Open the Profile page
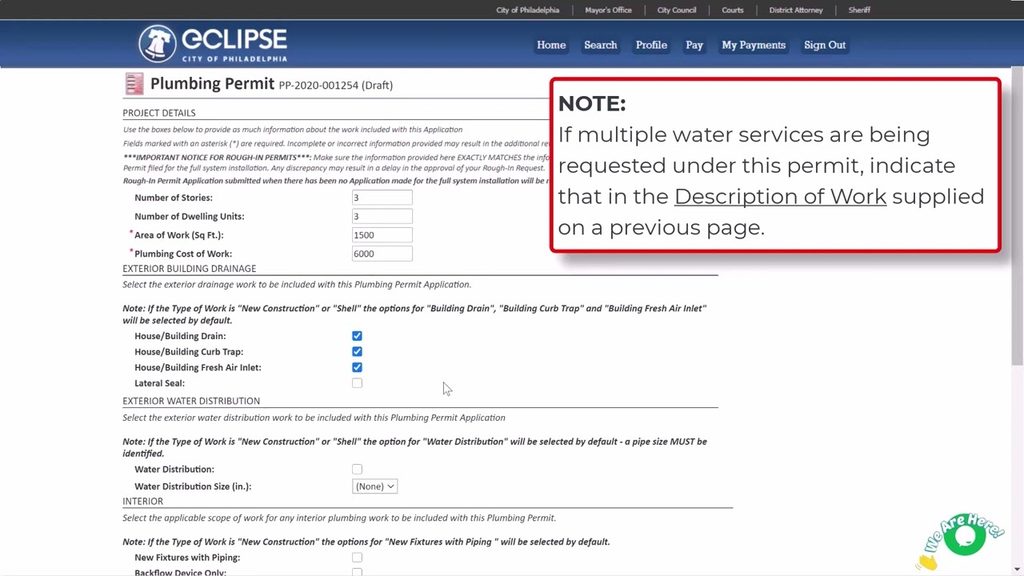This screenshot has height=576, width=1024. point(651,45)
